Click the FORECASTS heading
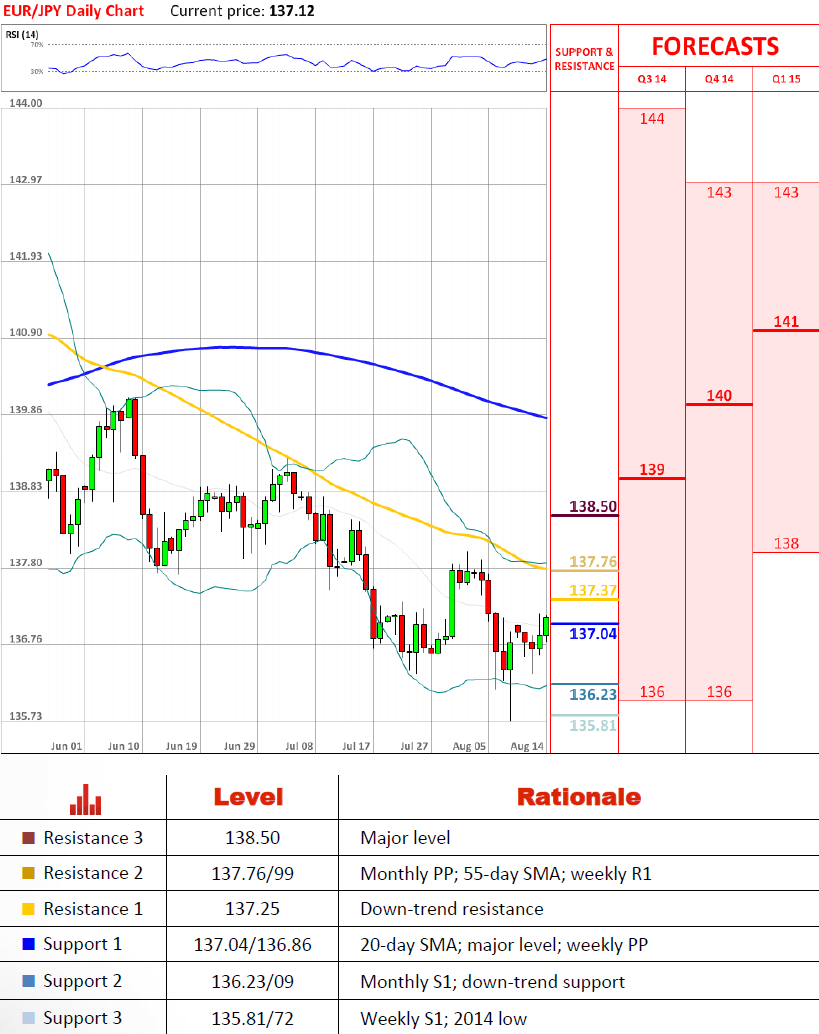The image size is (819, 1034). pos(715,47)
